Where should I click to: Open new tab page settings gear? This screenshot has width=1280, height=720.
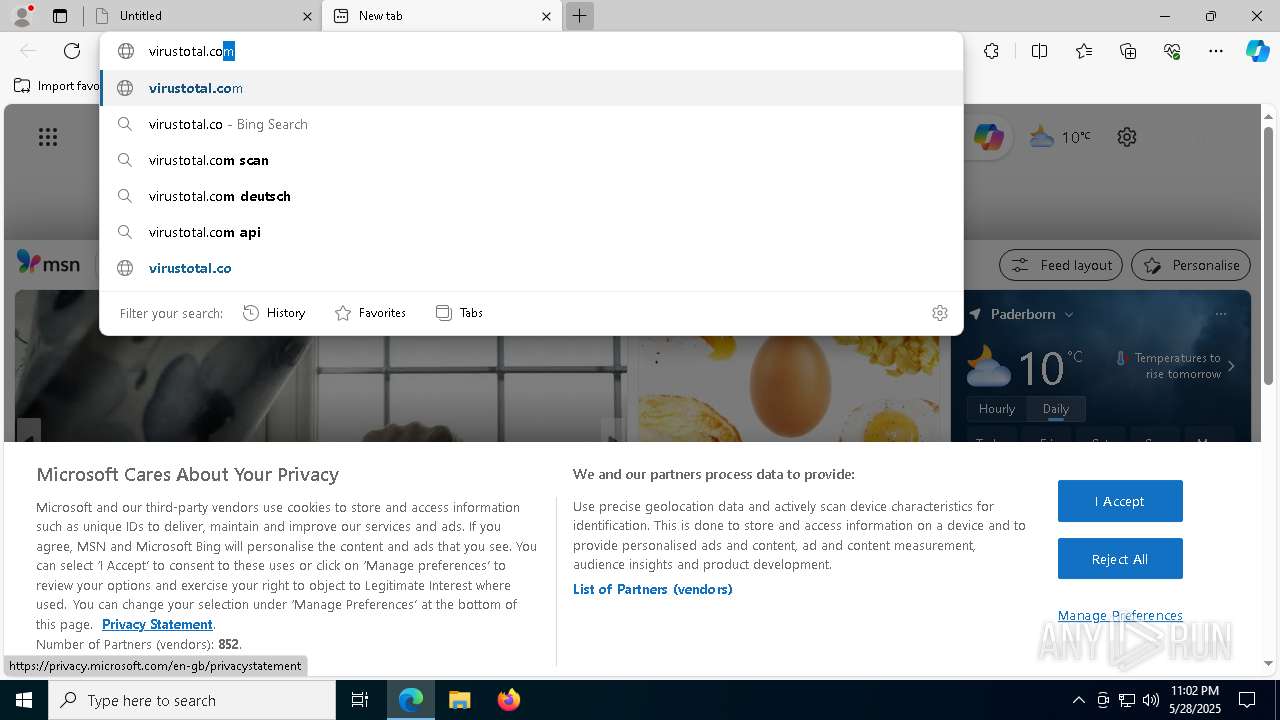click(1127, 137)
